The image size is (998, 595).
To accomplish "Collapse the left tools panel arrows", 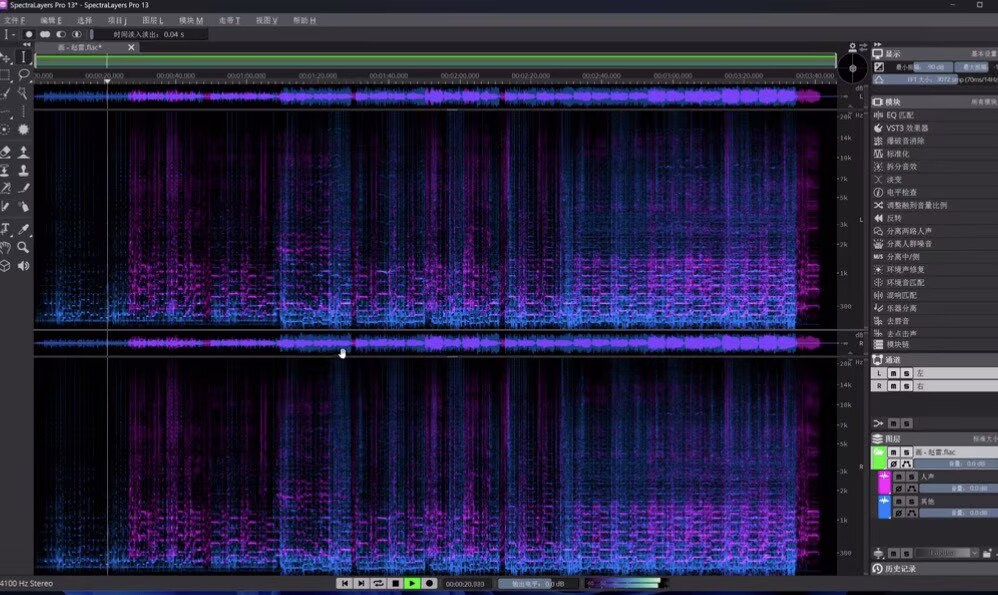I will 27,45.
